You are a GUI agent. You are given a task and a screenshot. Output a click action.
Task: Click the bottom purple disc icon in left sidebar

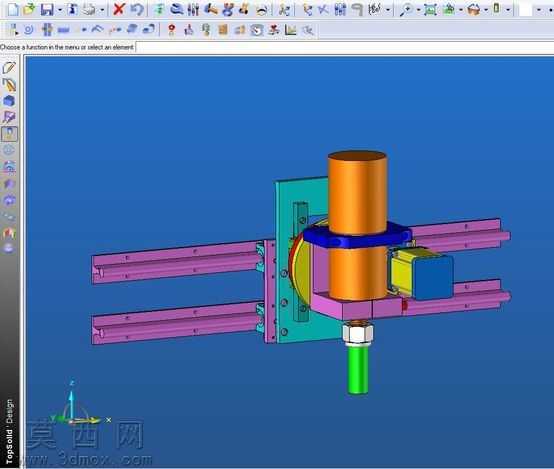(x=9, y=248)
